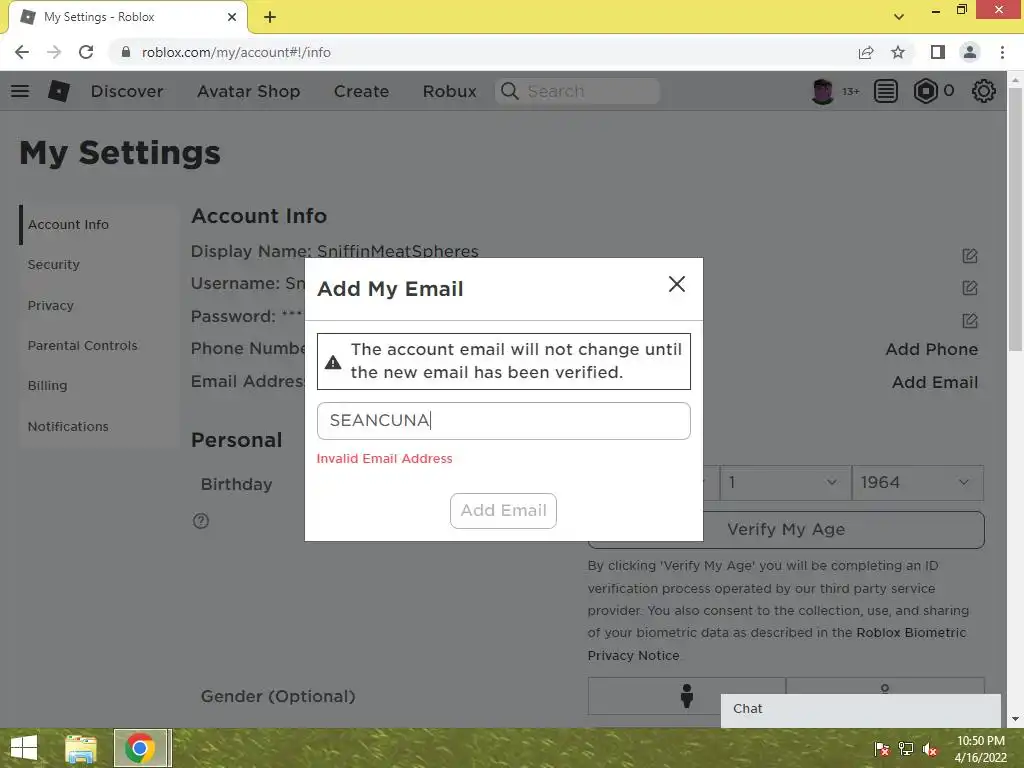Click the Roblox search box
This screenshot has width=1024, height=768.
tap(577, 91)
